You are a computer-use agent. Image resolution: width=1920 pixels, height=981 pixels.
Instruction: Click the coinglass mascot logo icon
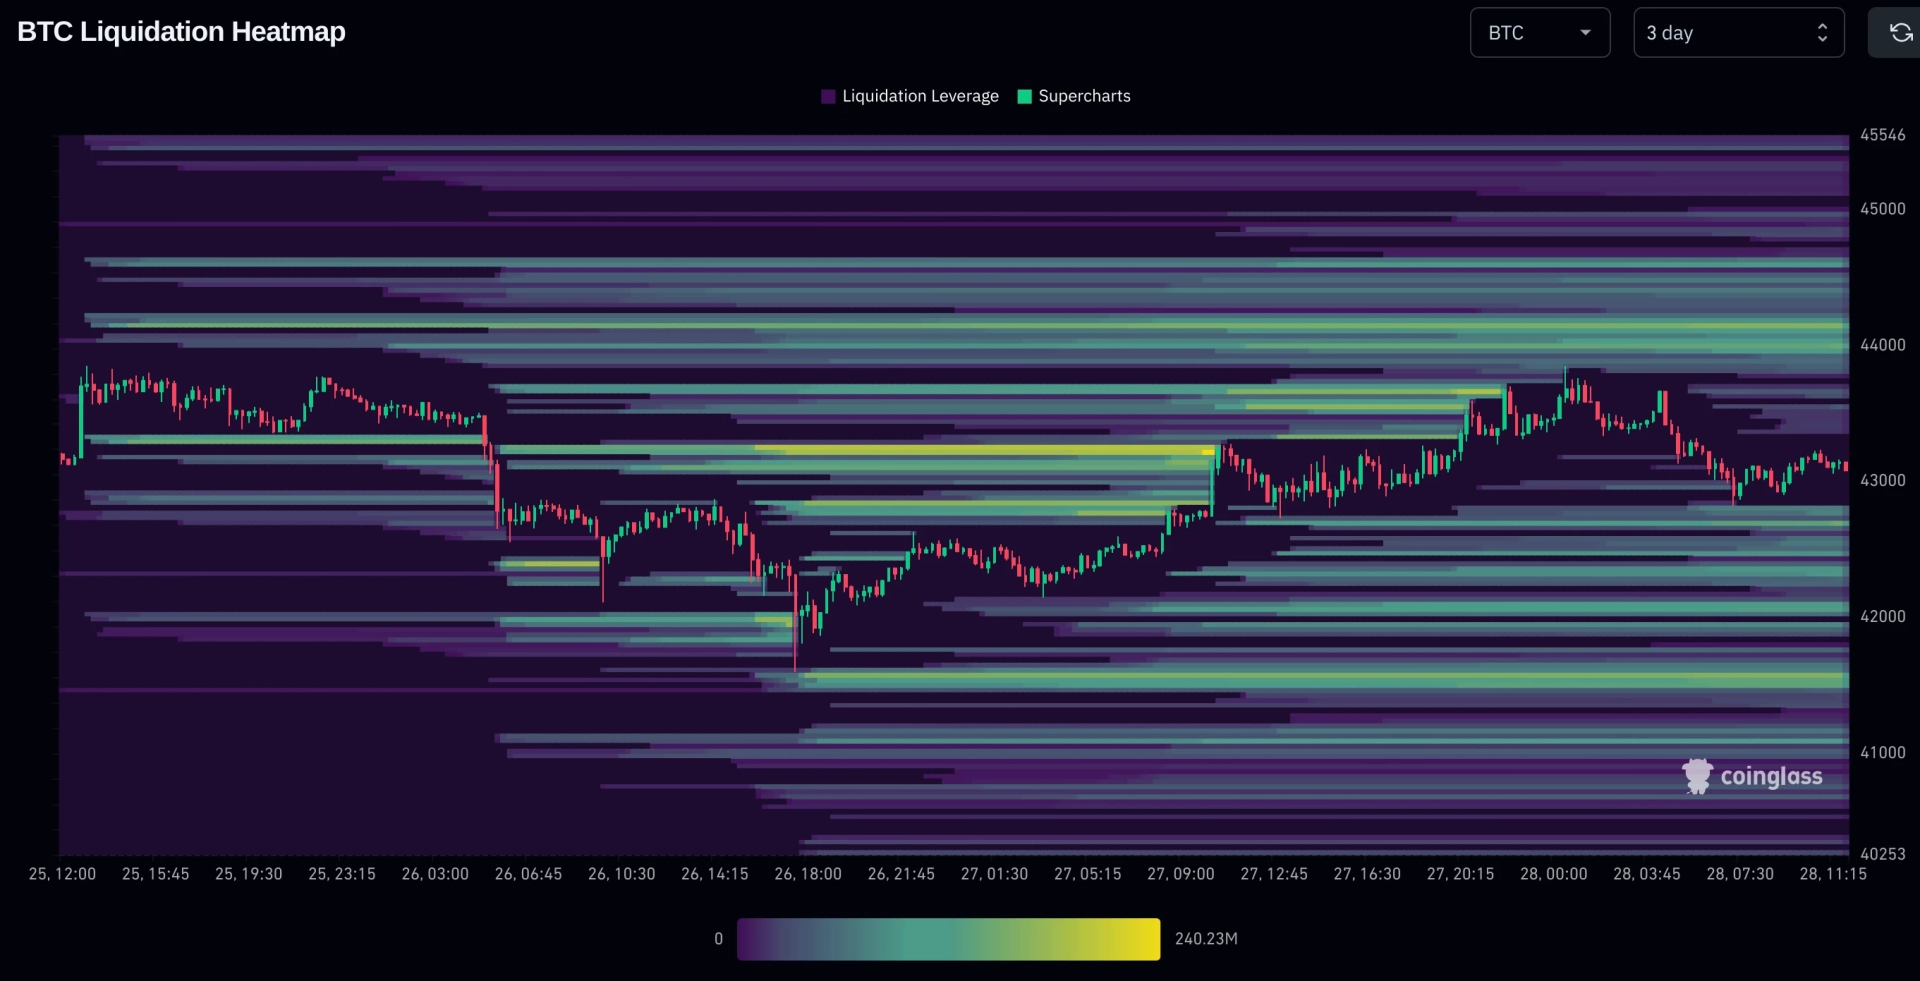pyautogui.click(x=1698, y=776)
